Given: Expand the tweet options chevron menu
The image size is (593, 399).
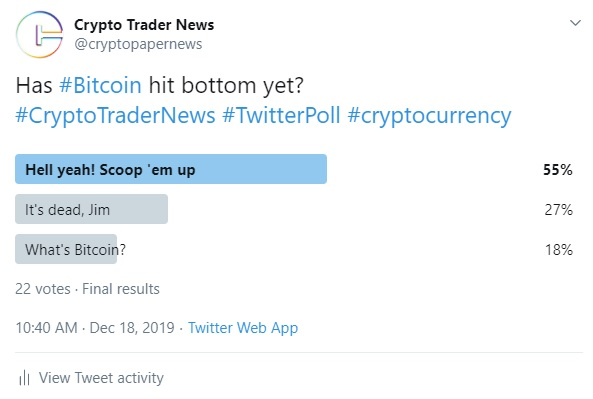Looking at the screenshot, I should click(575, 23).
